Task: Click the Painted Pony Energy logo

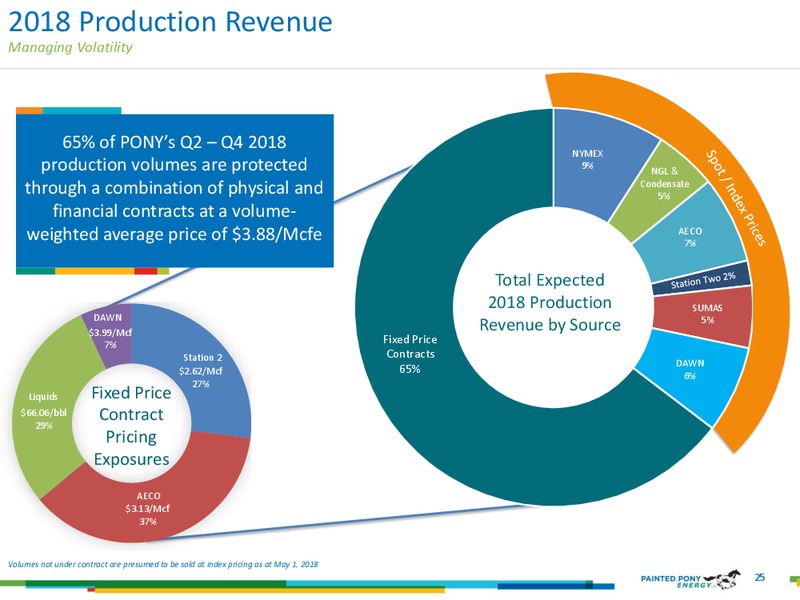Action: tap(690, 579)
